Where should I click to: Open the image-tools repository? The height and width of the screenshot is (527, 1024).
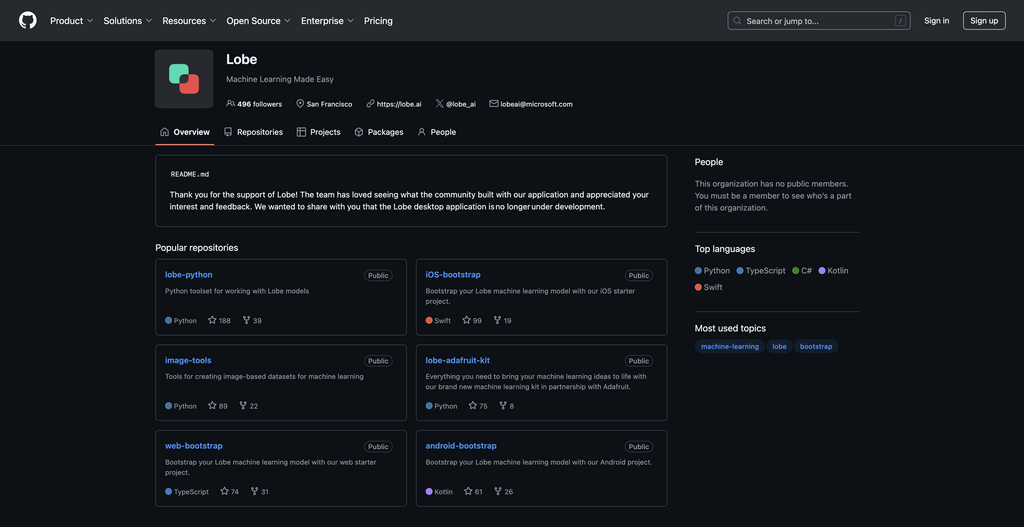tap(188, 360)
